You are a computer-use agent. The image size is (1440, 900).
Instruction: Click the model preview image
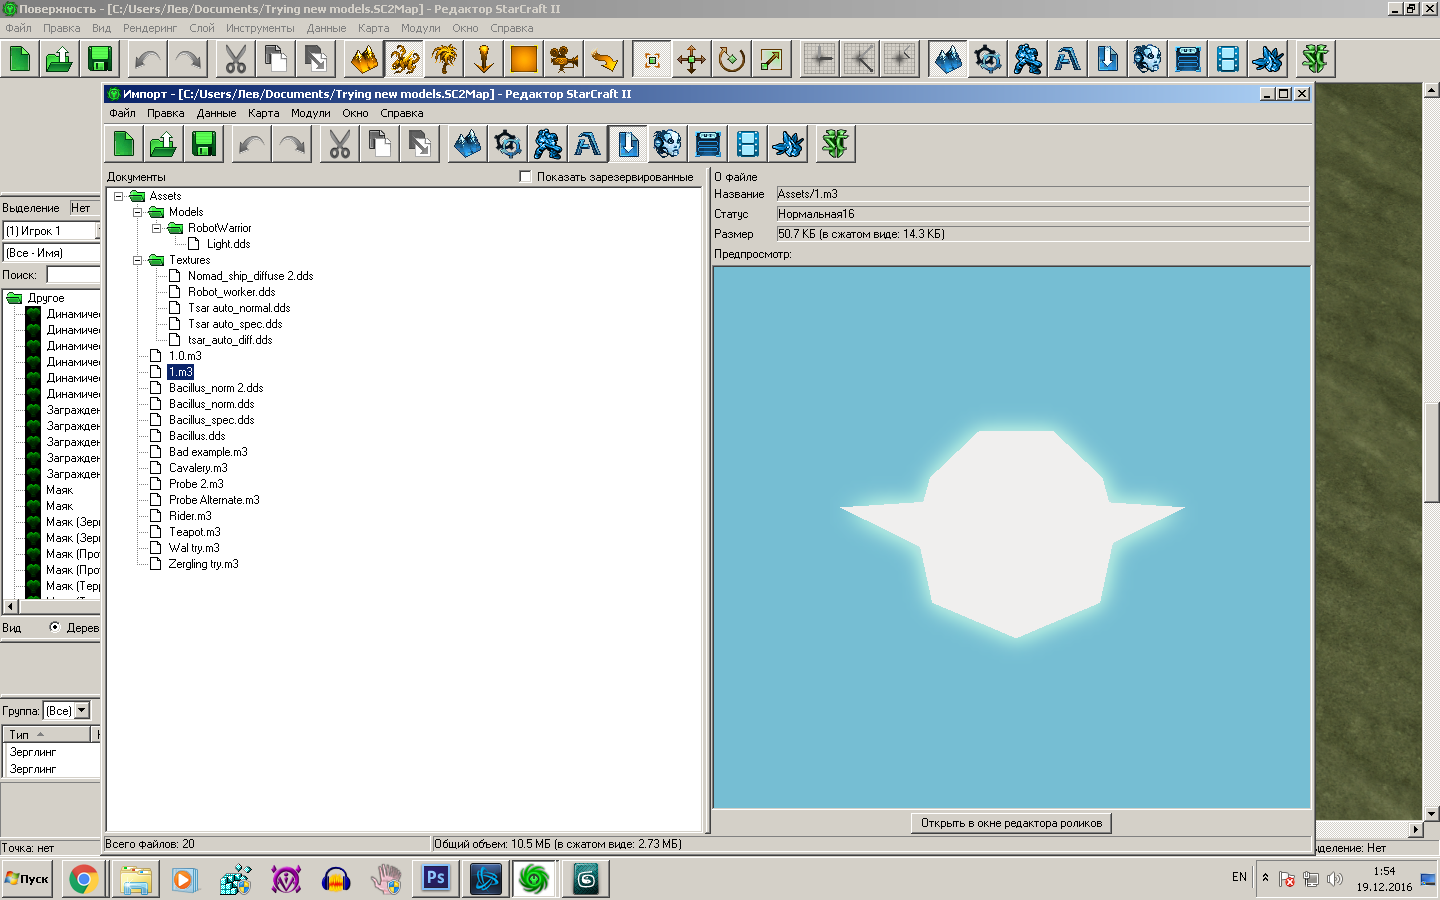1011,537
